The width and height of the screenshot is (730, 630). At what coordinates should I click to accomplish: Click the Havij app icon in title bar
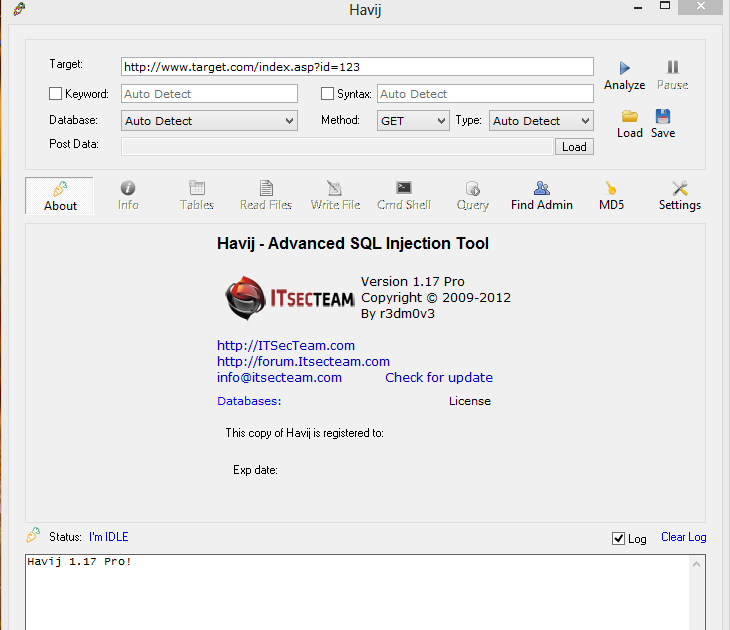(19, 8)
